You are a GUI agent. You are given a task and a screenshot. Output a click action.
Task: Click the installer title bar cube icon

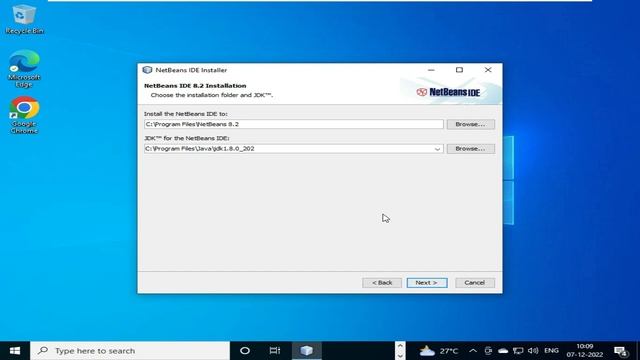147,70
